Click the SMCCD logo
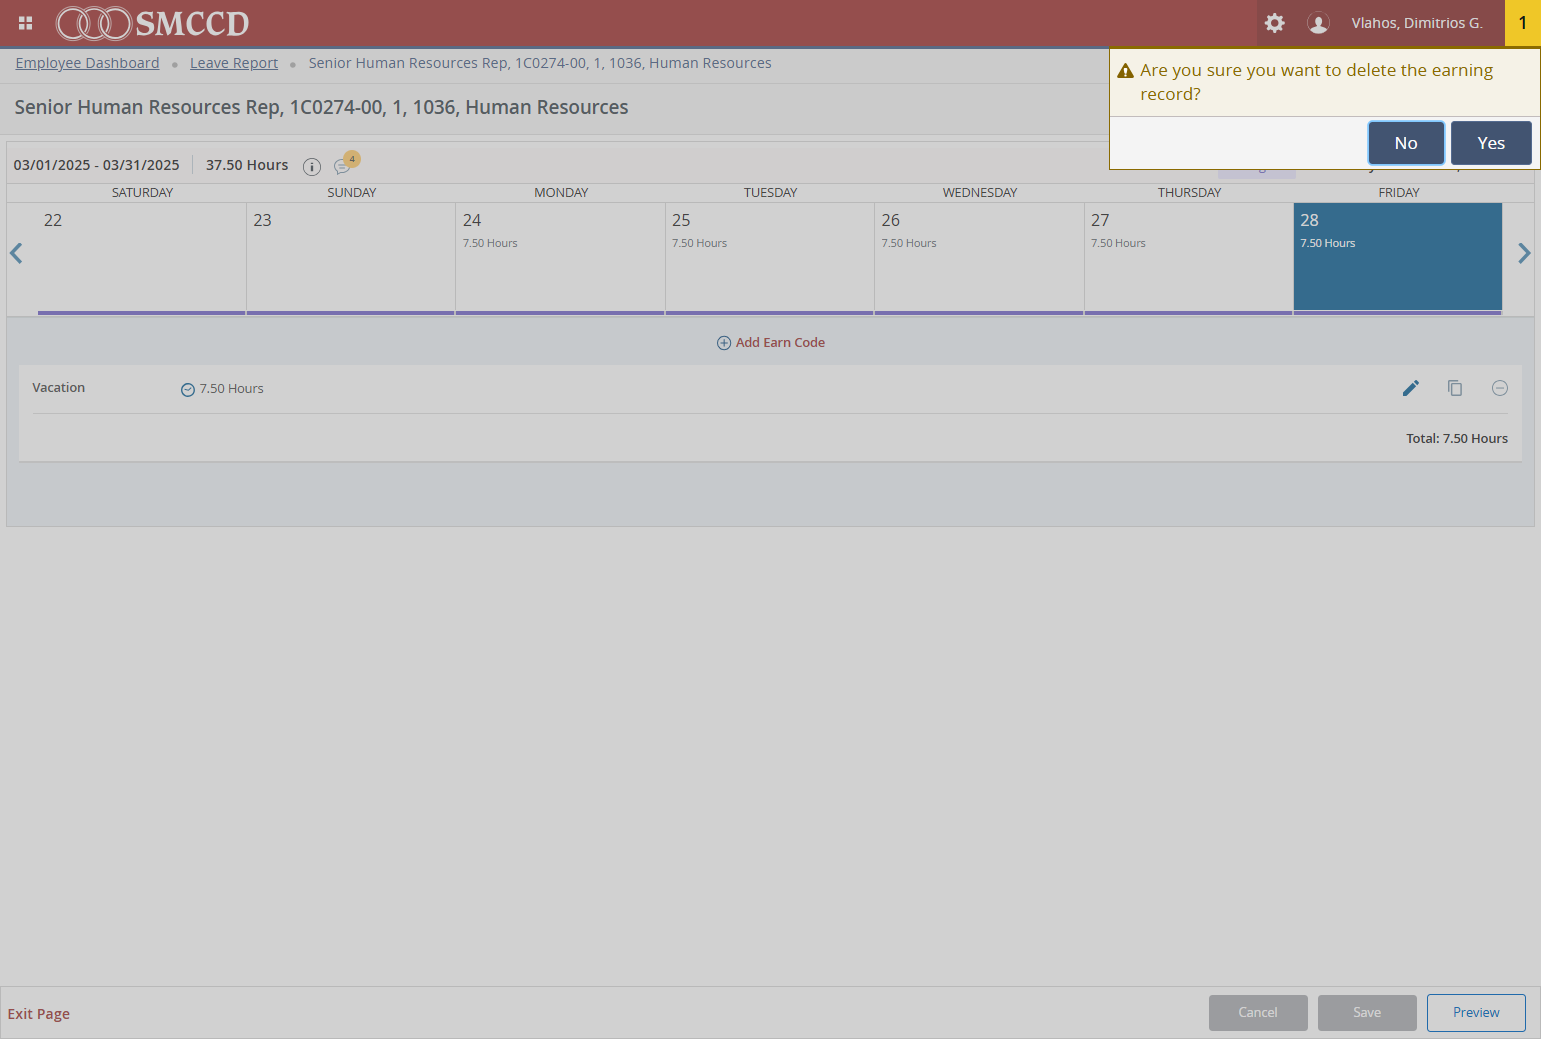 (x=152, y=23)
